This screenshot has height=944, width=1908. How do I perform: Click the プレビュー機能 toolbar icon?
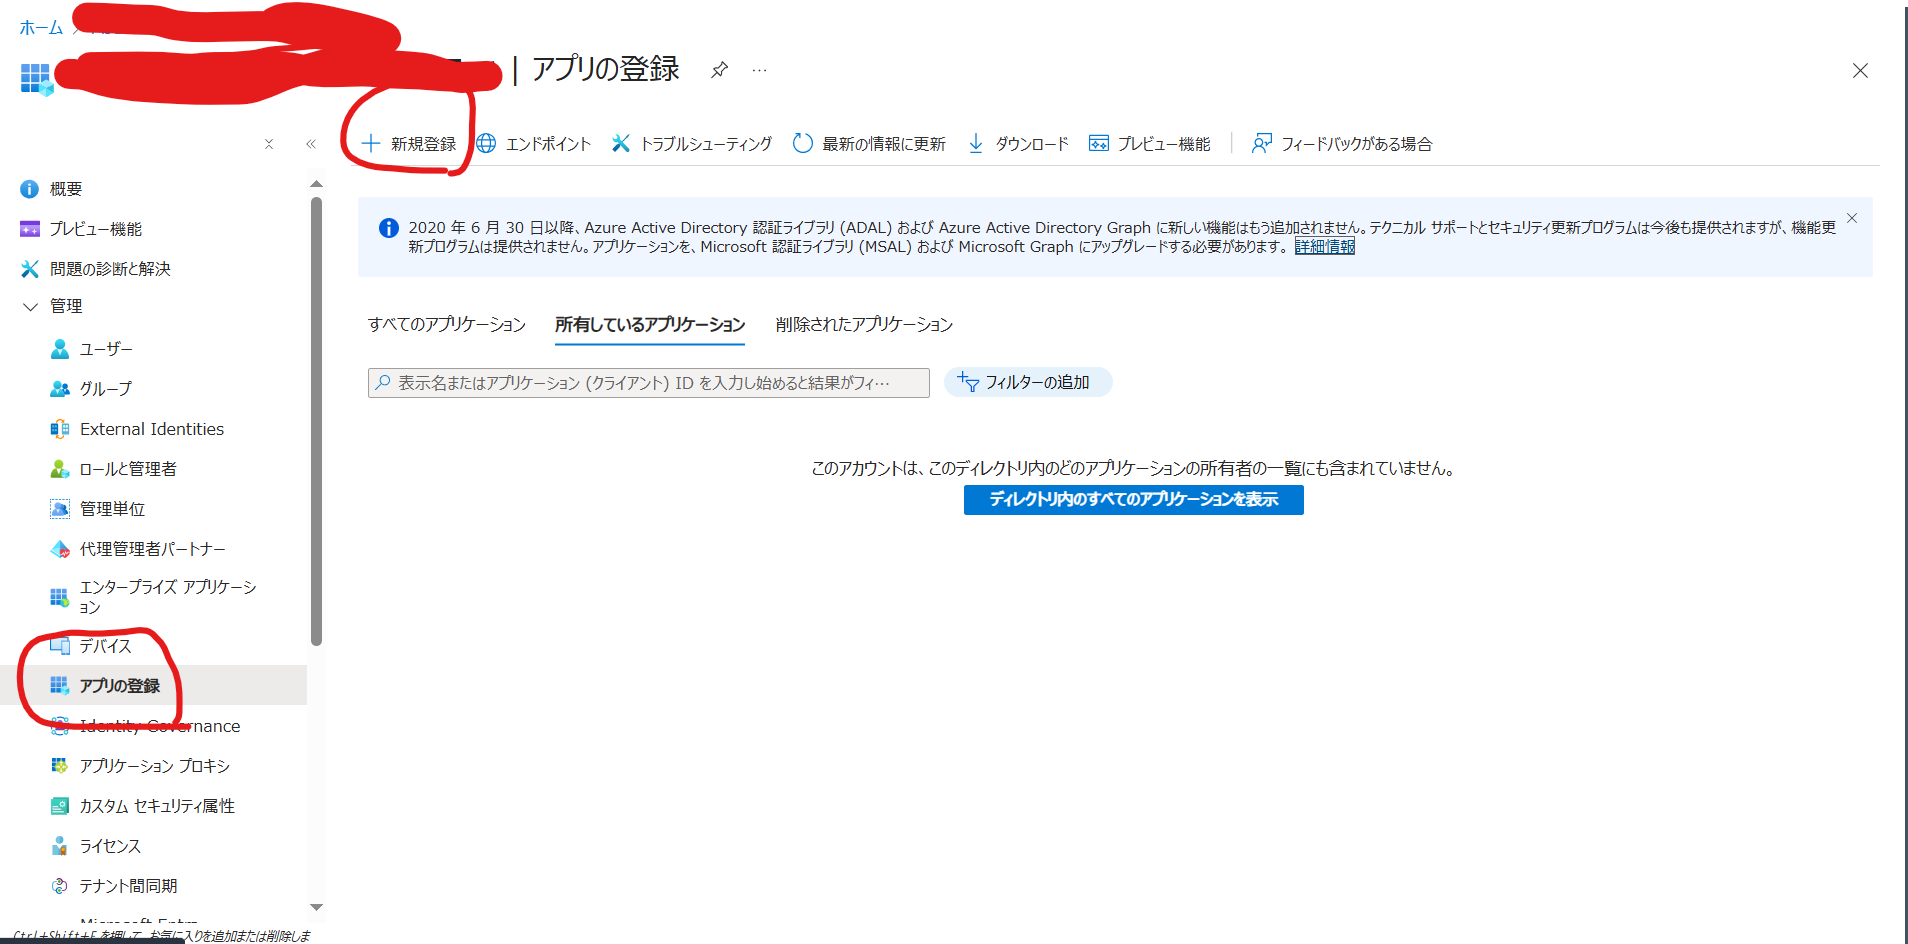[x=1099, y=143]
